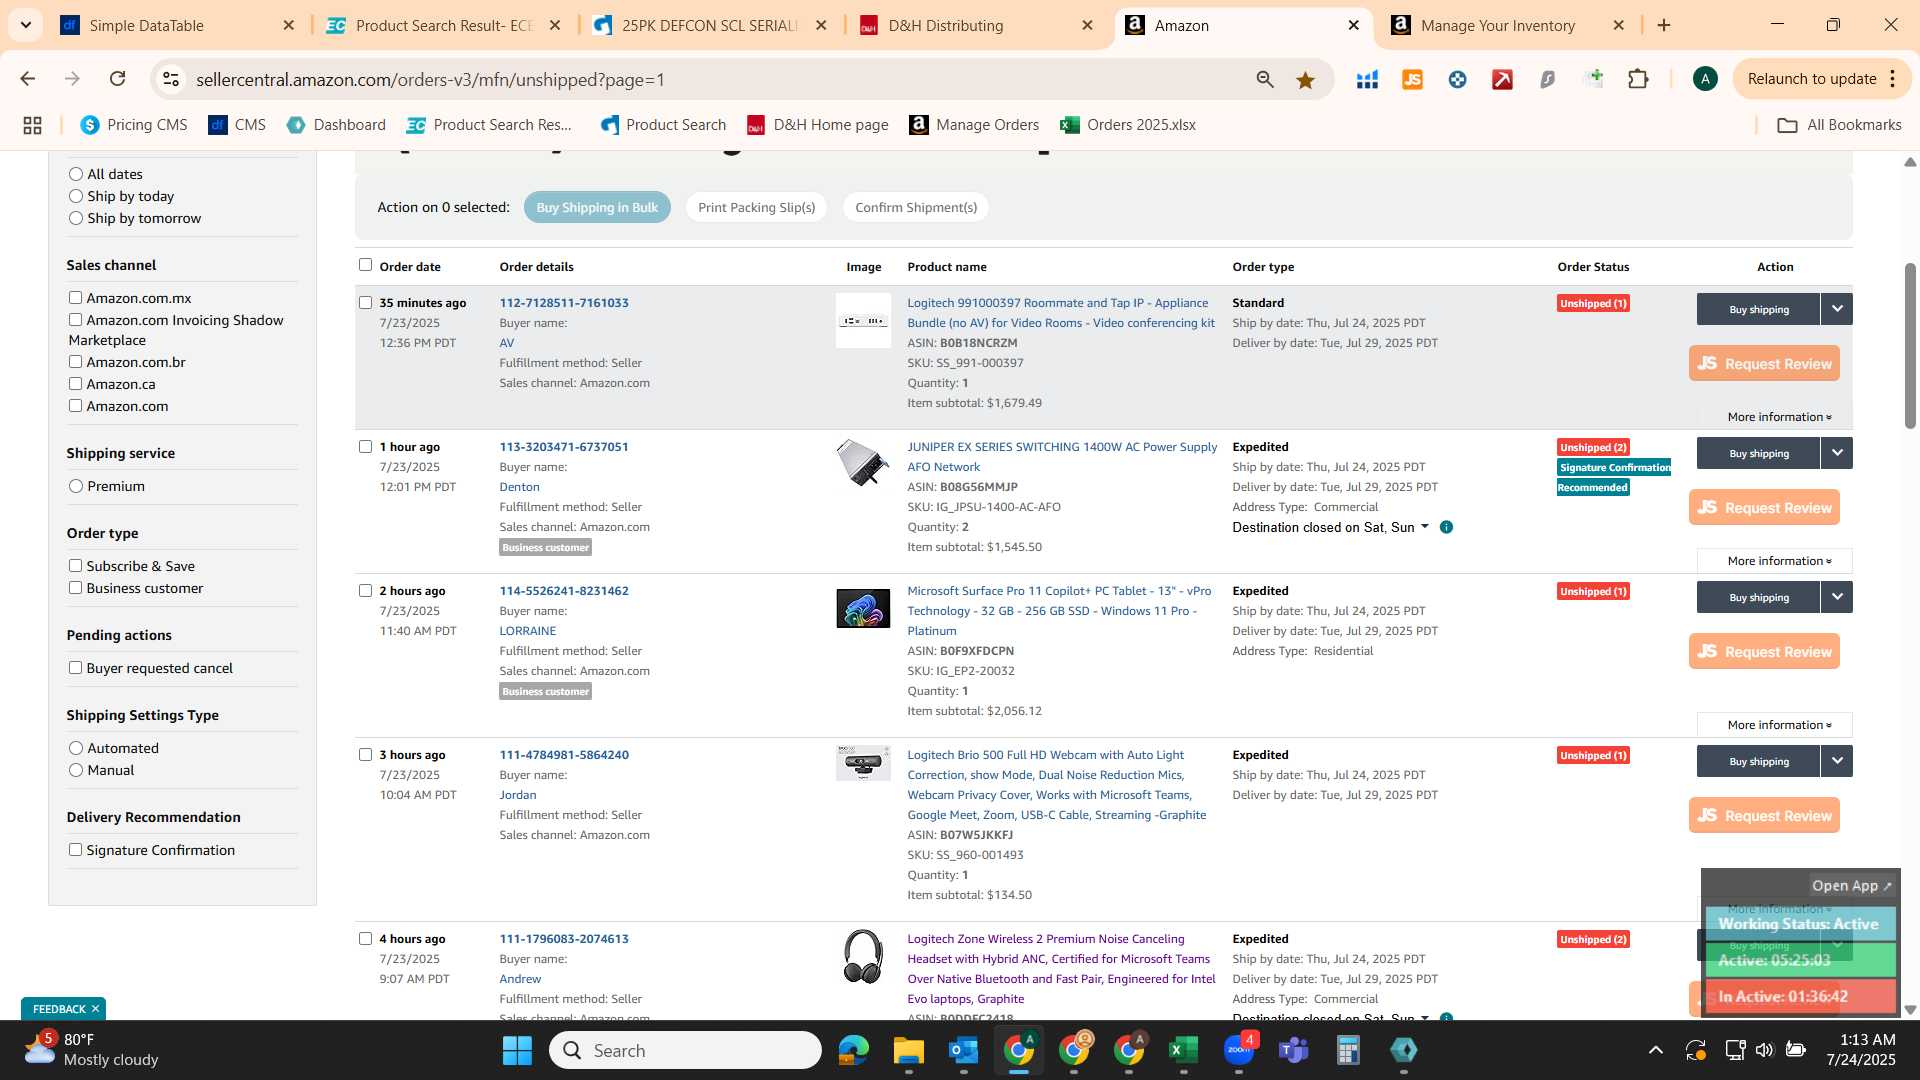Click the bookmark star icon
The width and height of the screenshot is (1920, 1080).
pos(1305,80)
